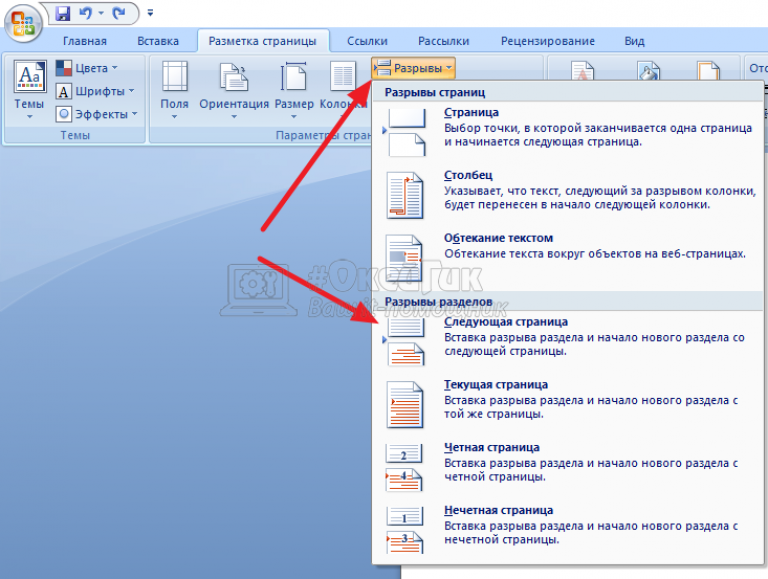The height and width of the screenshot is (579, 768).
Task: Select the Обтекание текстом menu entry
Action: pyautogui.click(x=498, y=238)
